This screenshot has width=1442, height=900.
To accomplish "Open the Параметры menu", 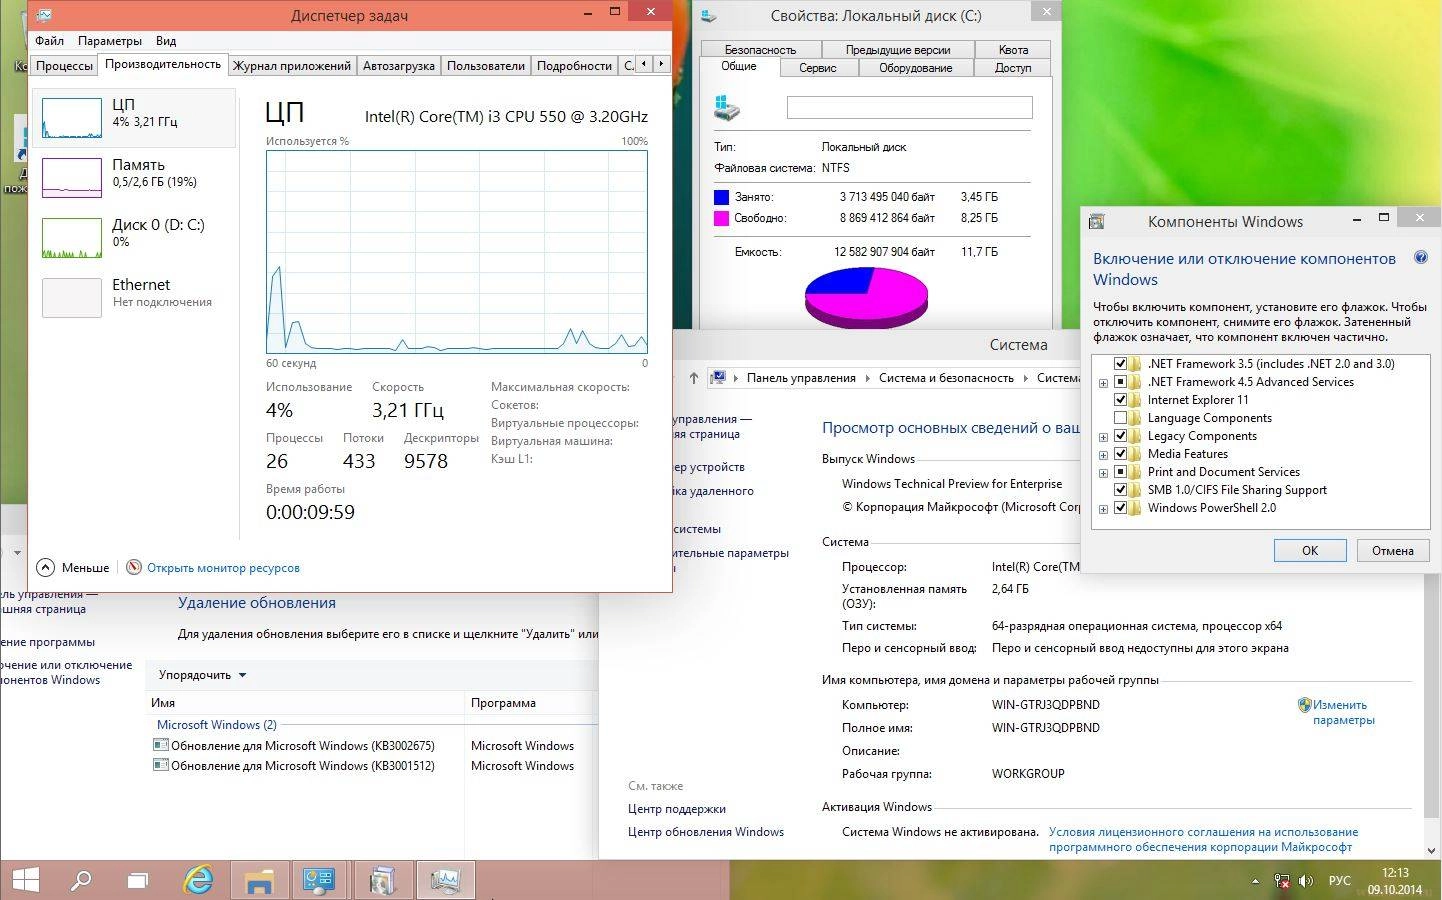I will pos(110,41).
